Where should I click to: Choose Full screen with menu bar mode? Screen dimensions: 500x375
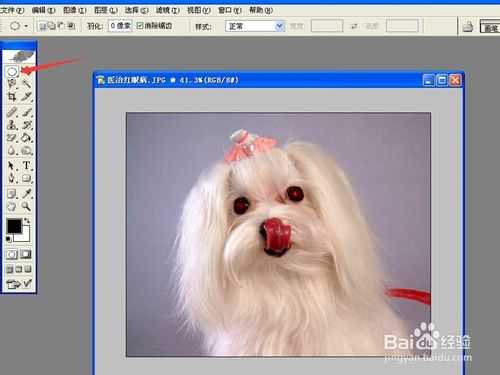coord(19,269)
